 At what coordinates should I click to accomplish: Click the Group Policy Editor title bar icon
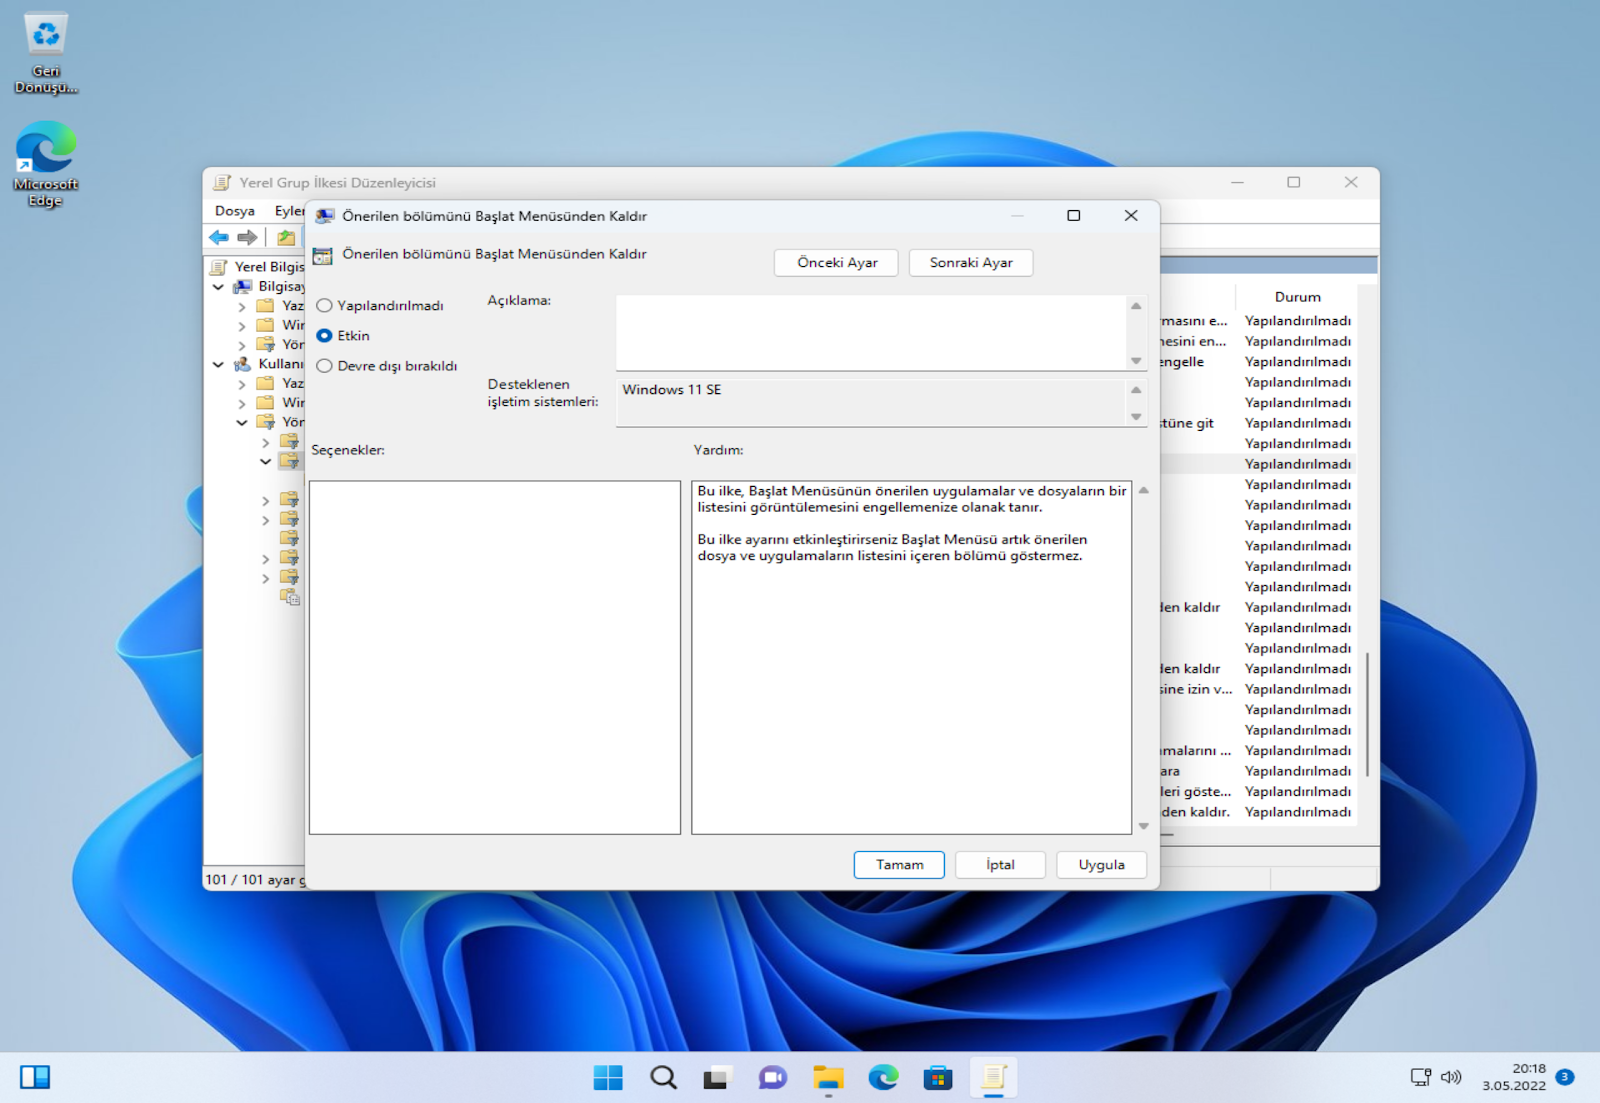tap(222, 183)
